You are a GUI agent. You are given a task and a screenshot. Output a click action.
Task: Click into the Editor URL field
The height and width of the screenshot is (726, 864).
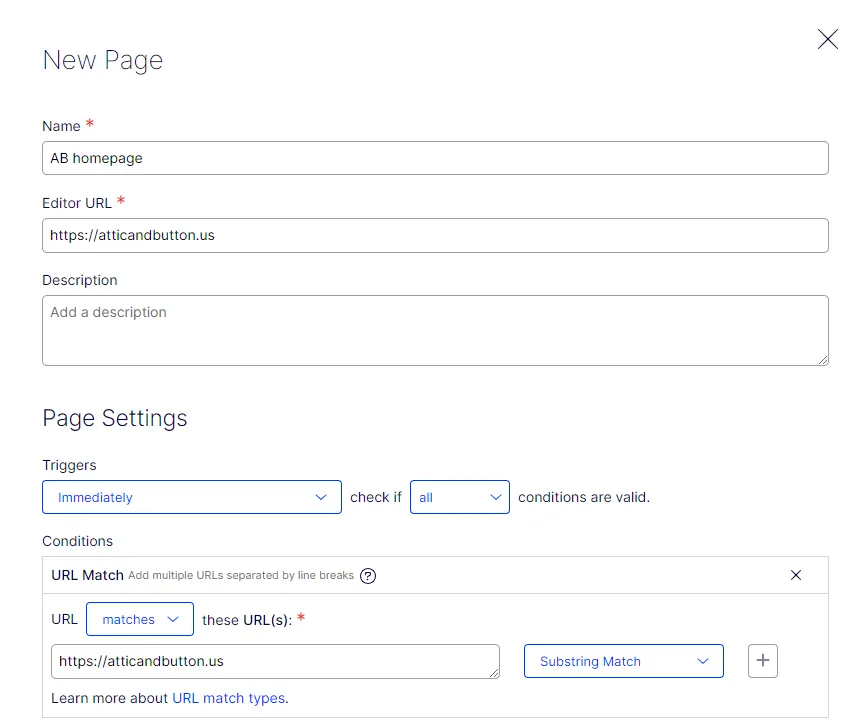(x=435, y=235)
